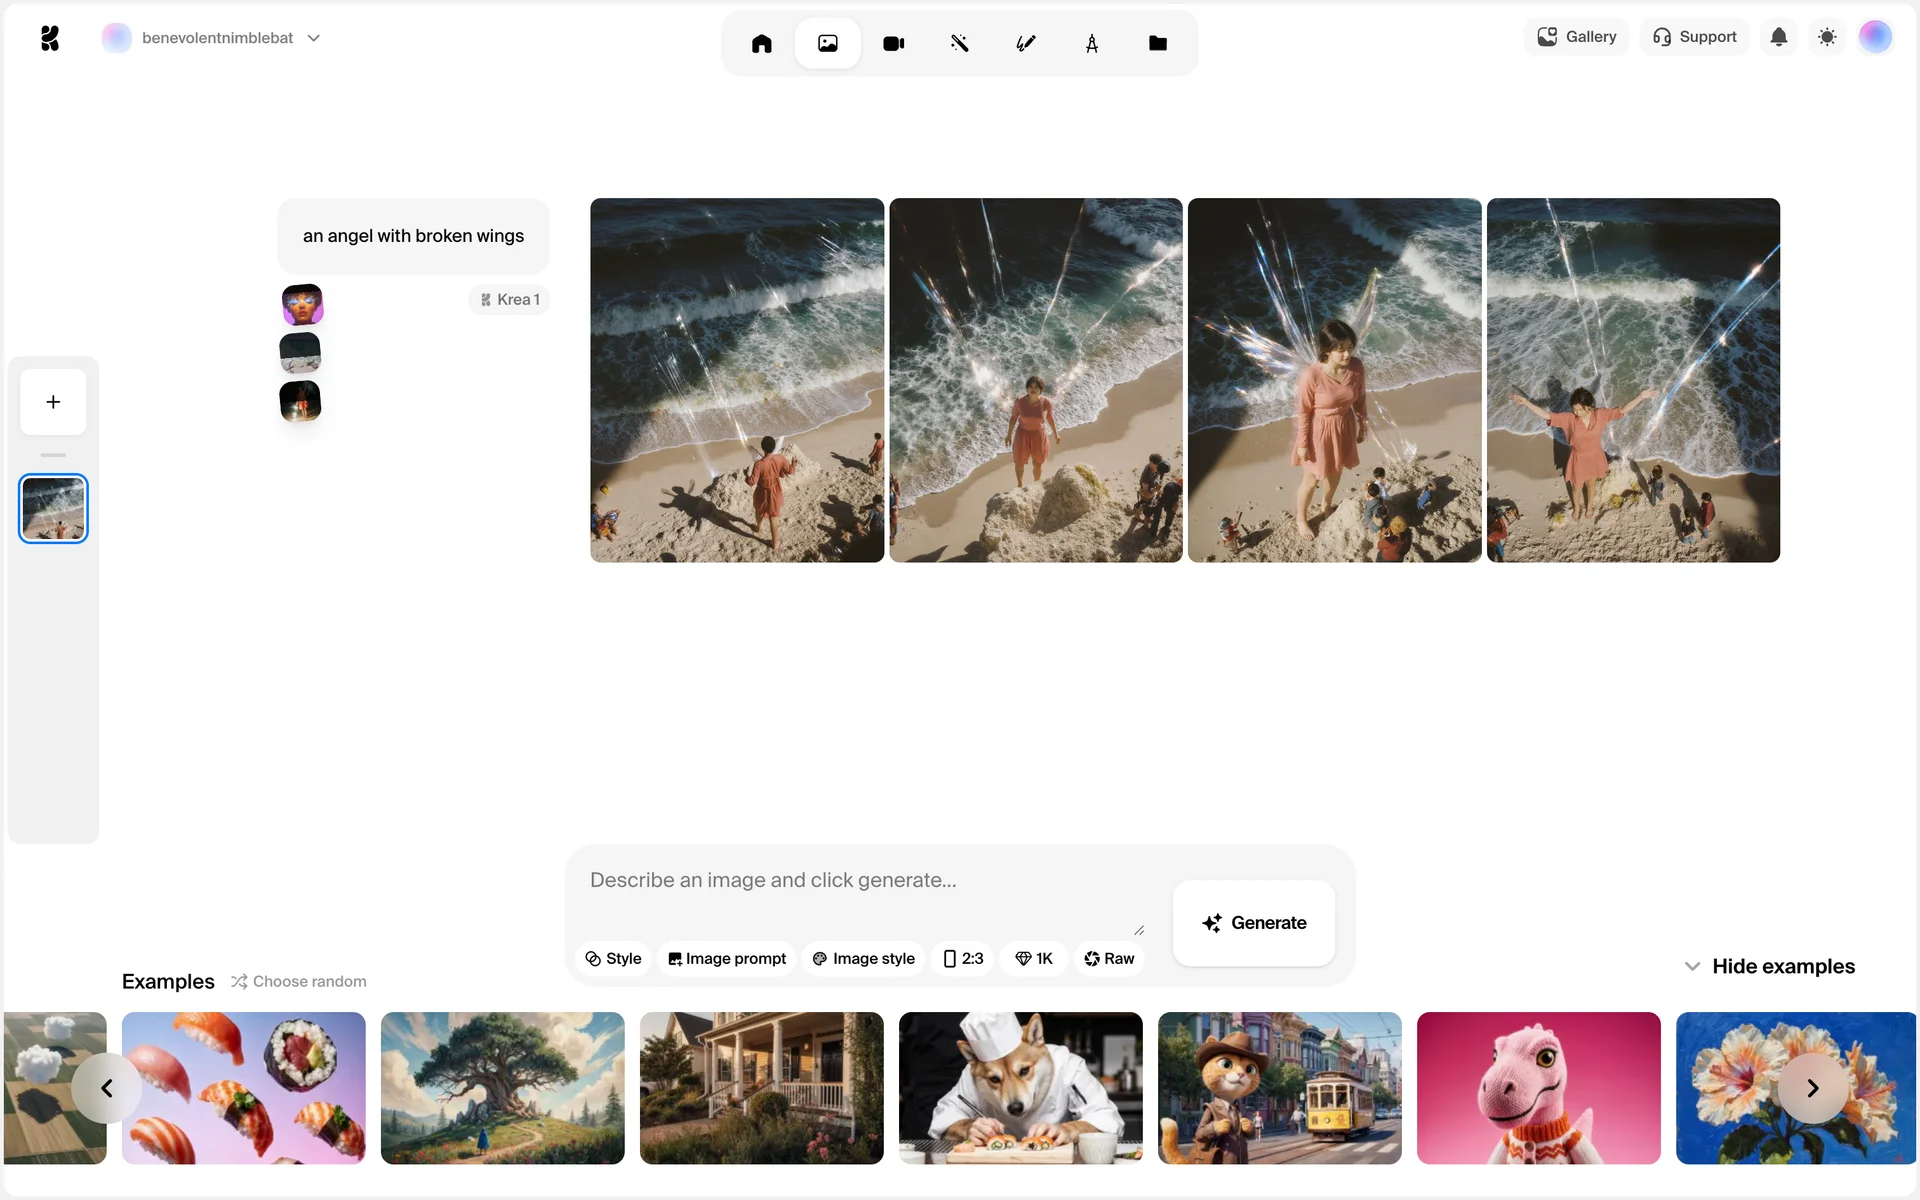Click the Krea logo icon

pyautogui.click(x=50, y=38)
